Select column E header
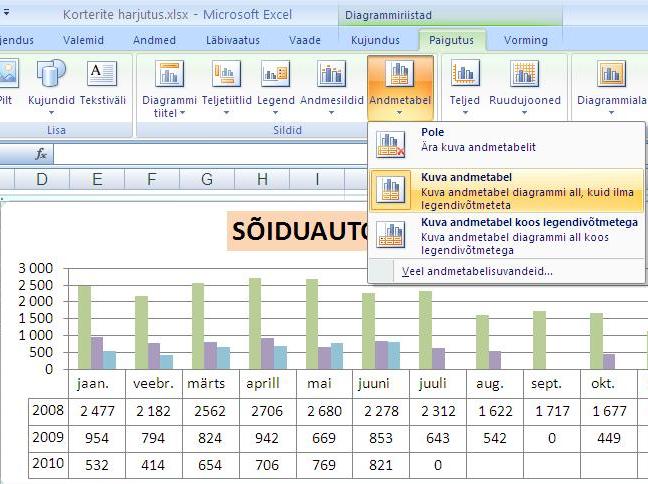This screenshot has width=648, height=484. 97,179
